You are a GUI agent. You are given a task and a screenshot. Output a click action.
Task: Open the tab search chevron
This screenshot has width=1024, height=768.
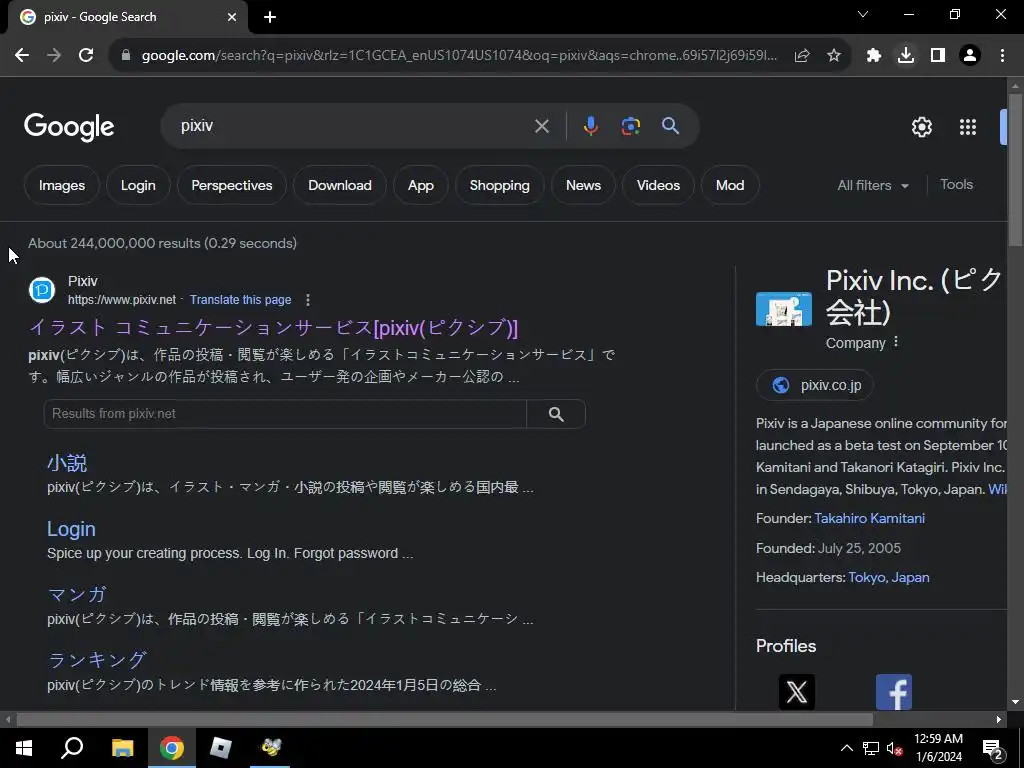(863, 14)
